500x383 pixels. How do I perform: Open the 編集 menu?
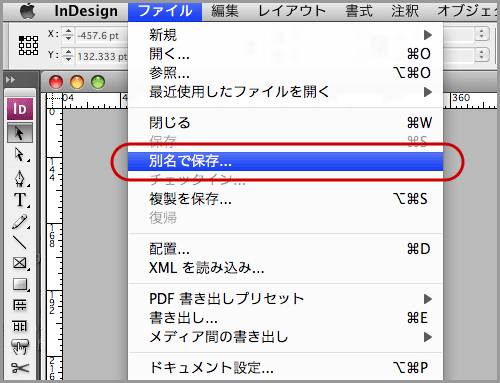225,11
